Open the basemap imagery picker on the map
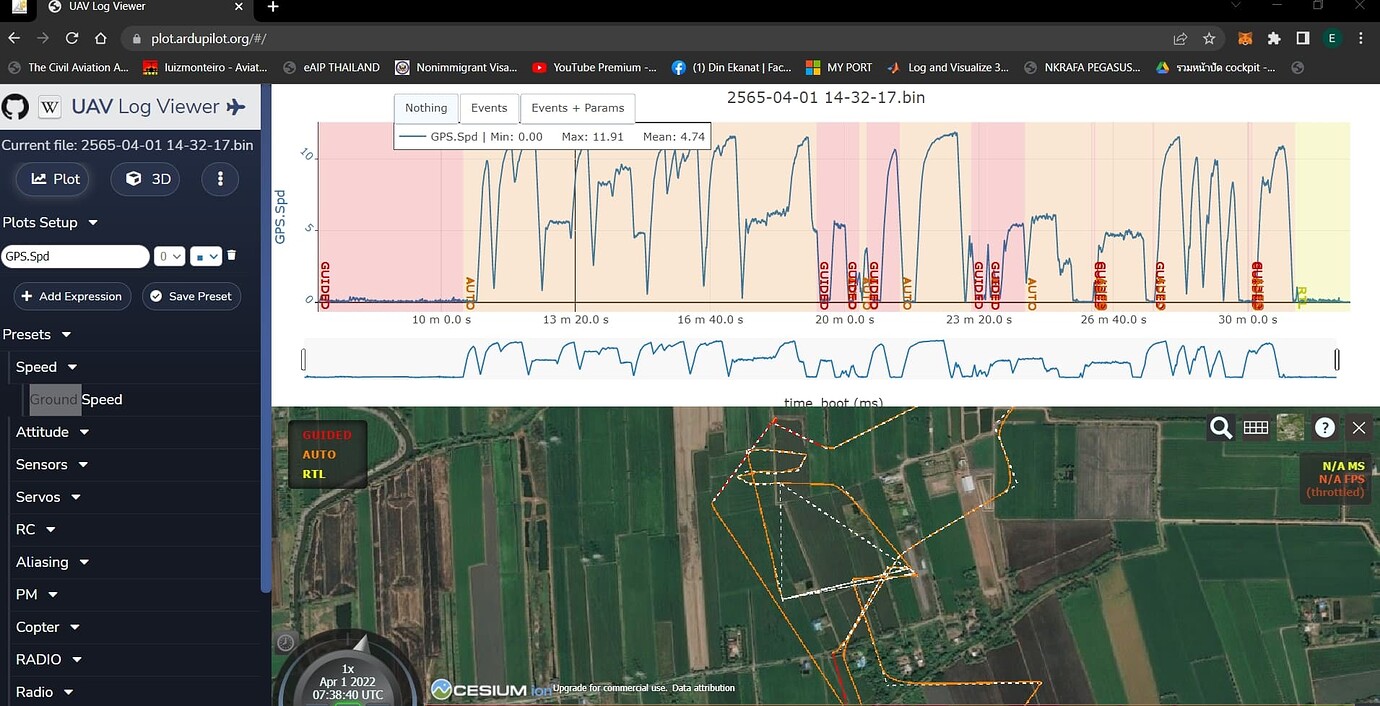1380x706 pixels. [1290, 427]
